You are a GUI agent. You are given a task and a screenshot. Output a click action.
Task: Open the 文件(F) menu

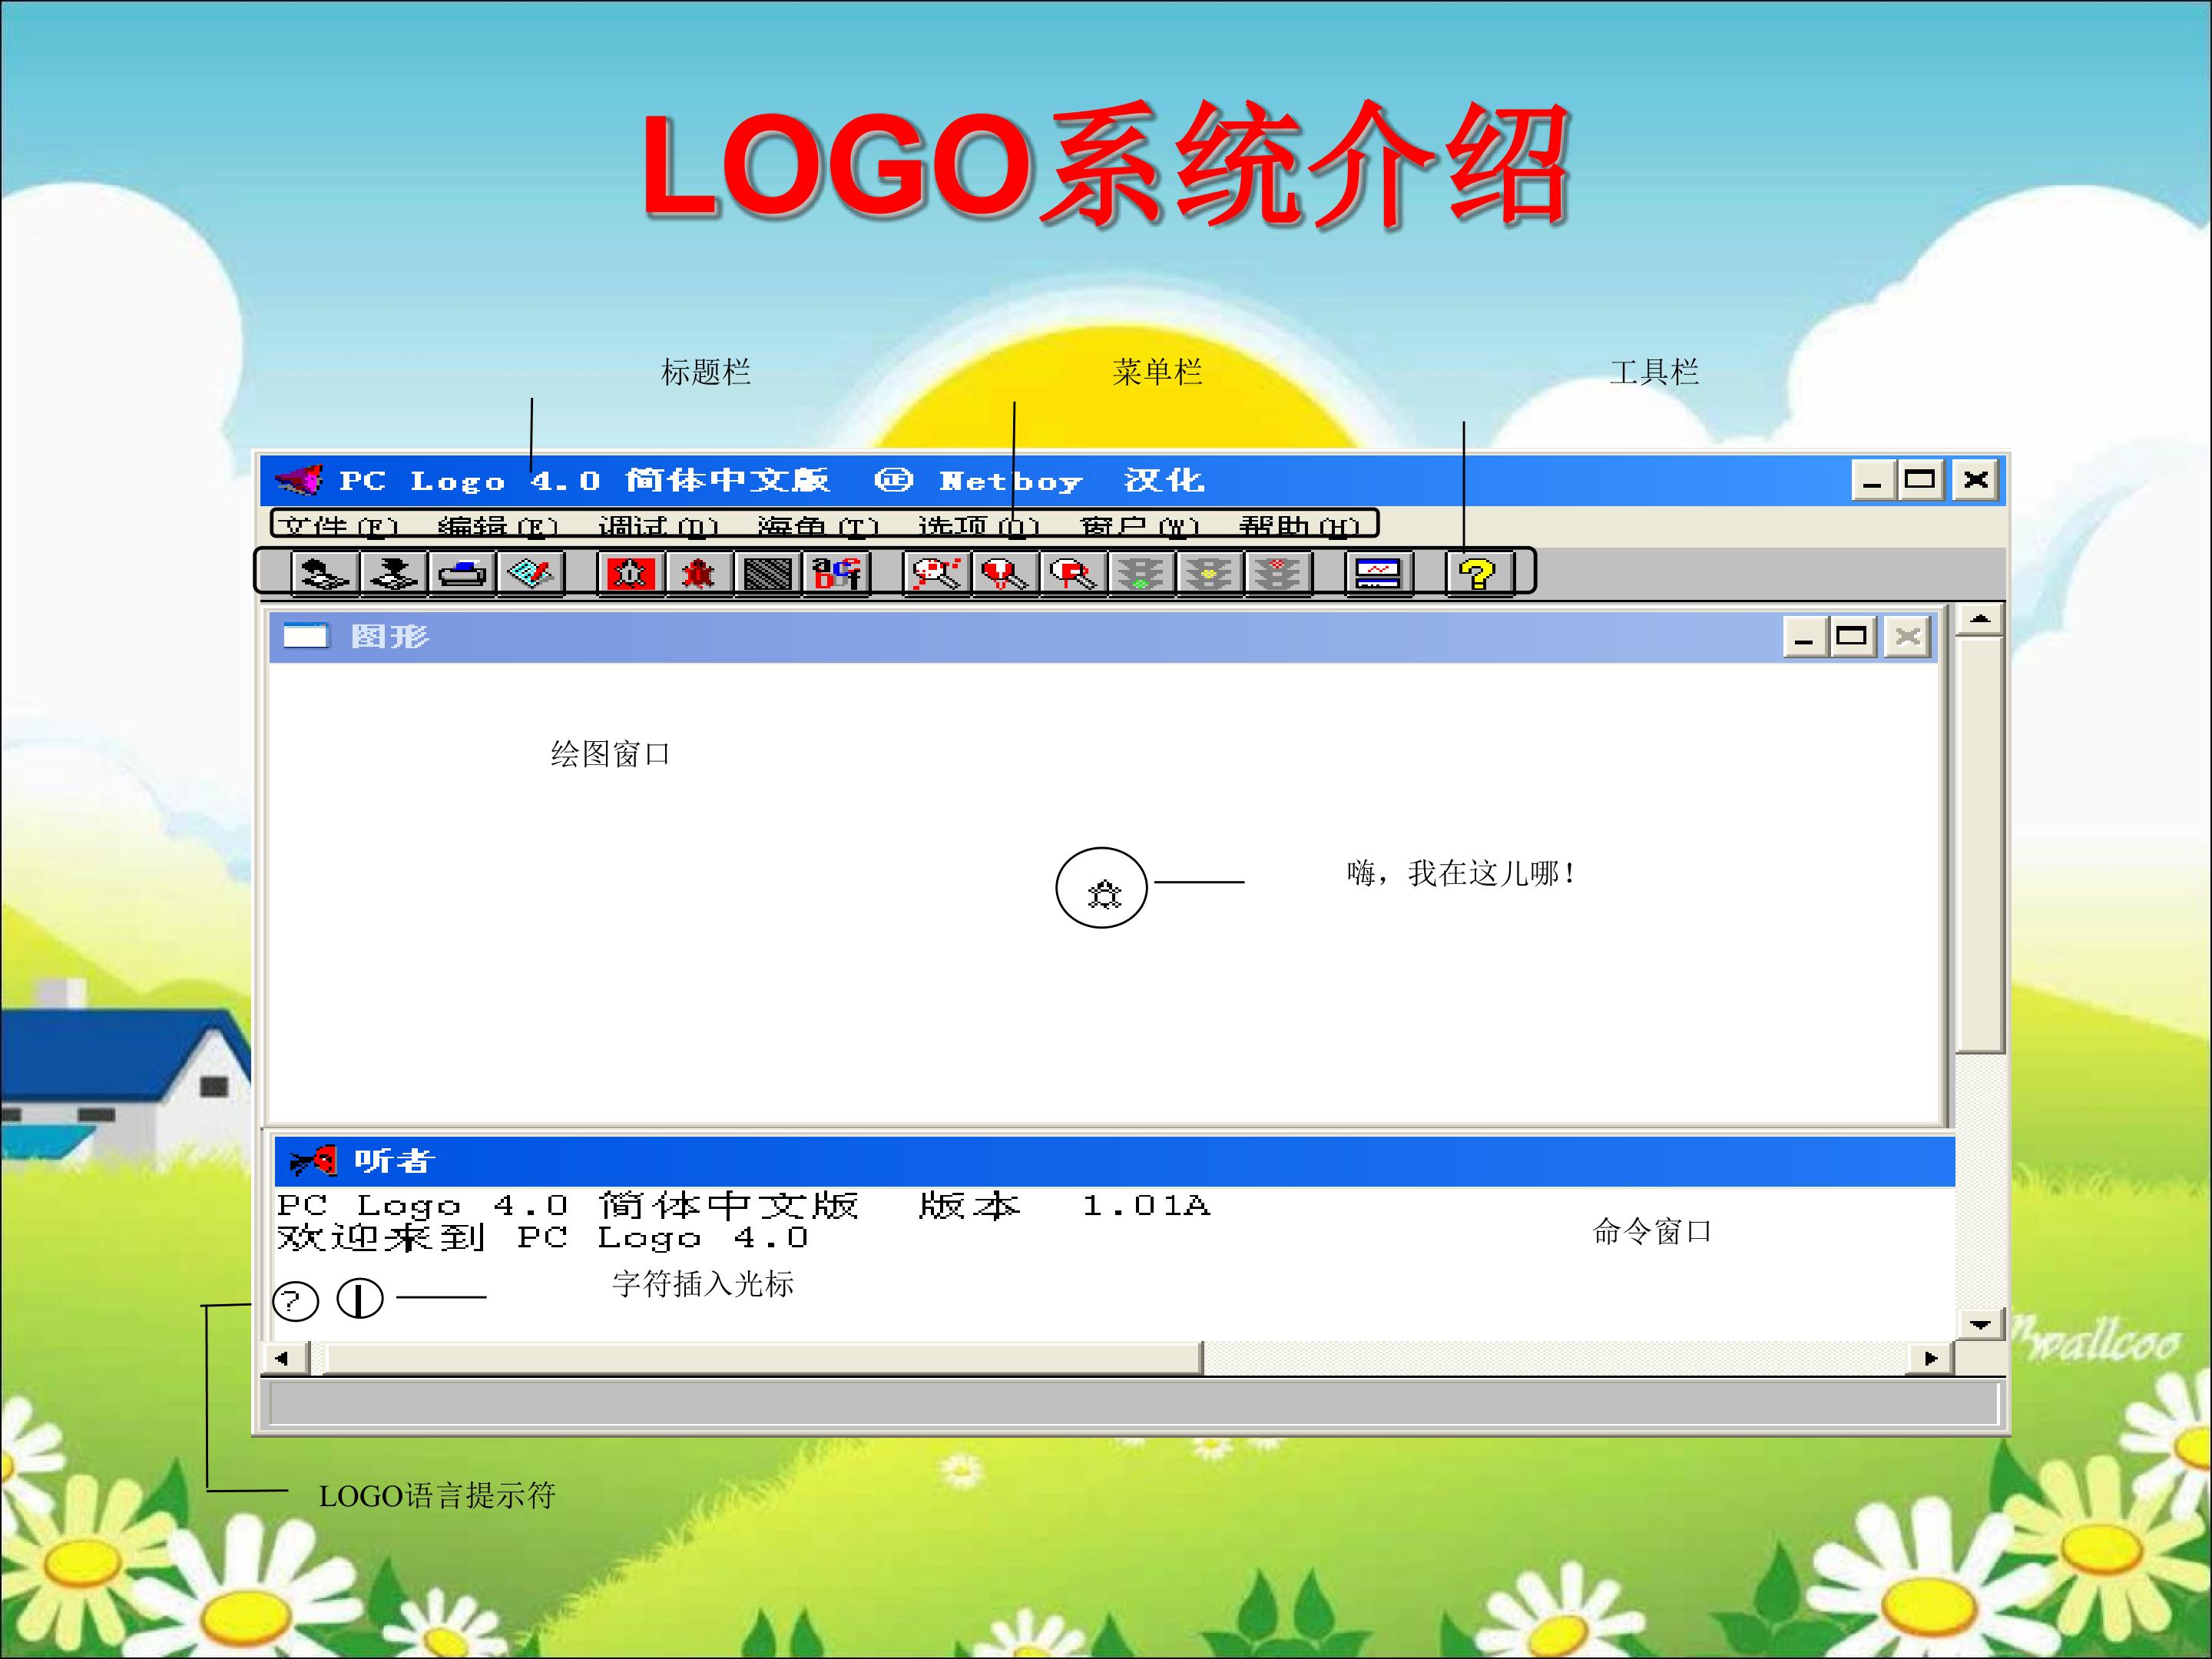point(337,525)
